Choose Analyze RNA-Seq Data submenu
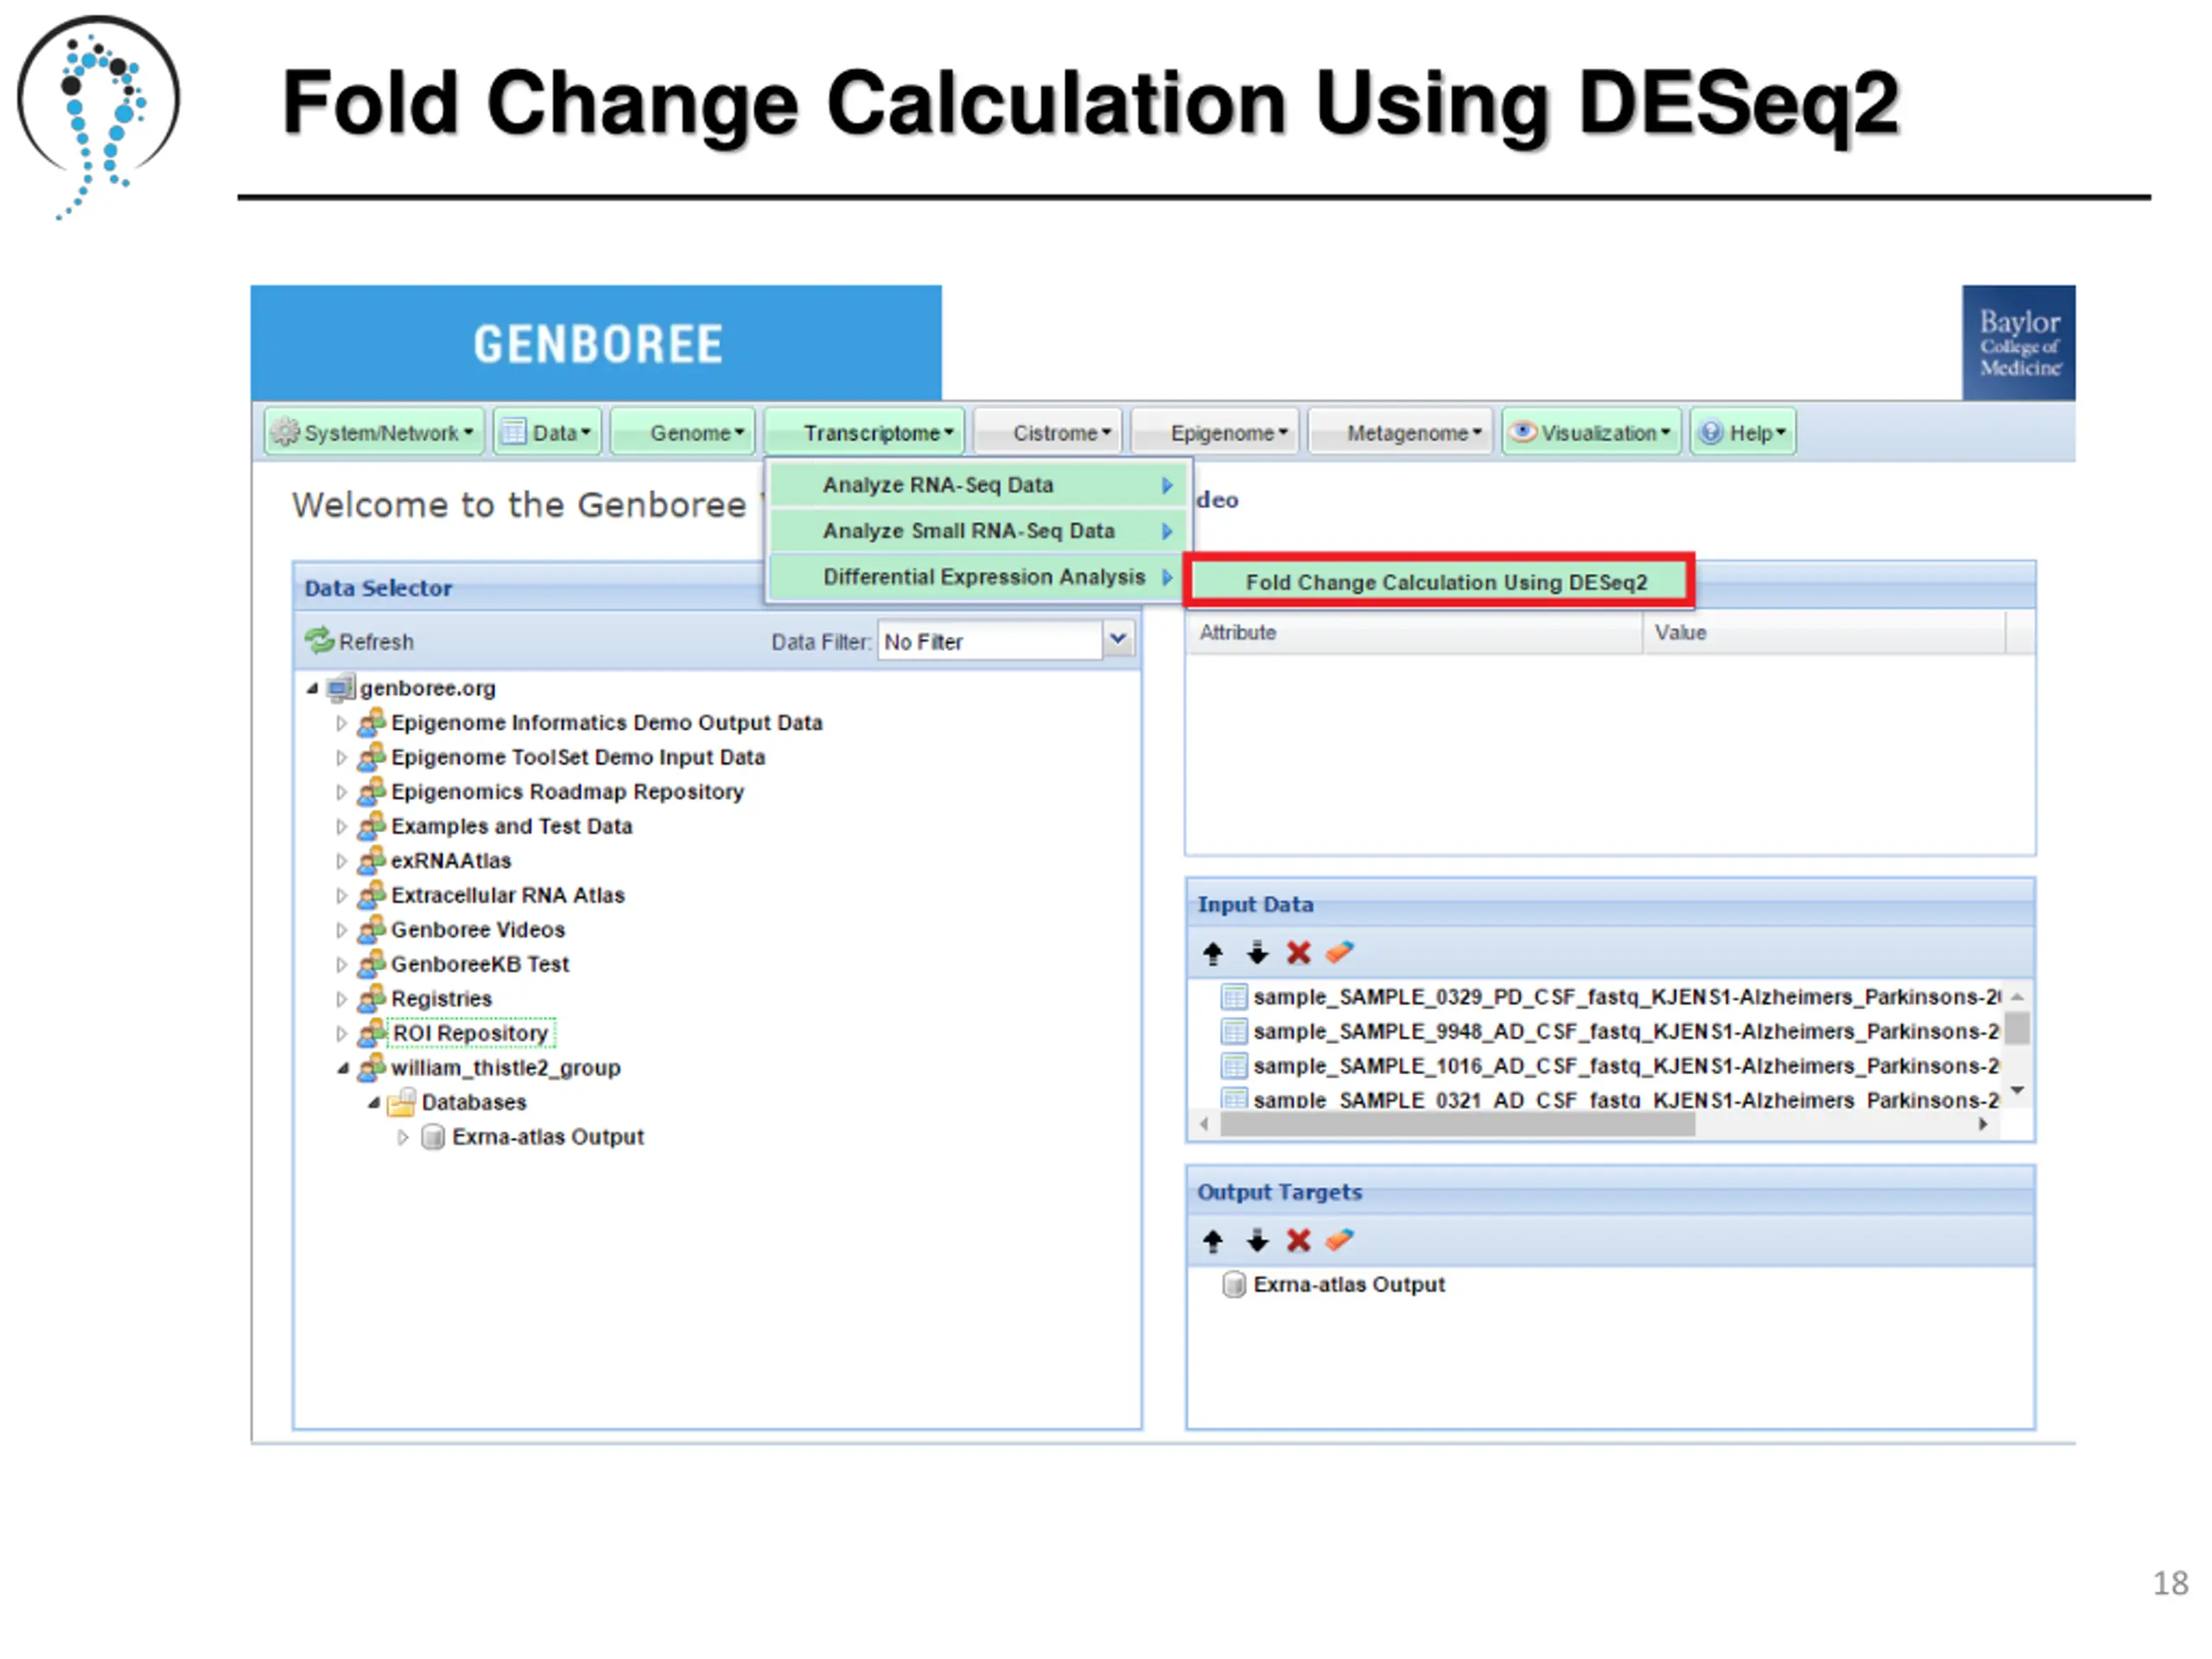This screenshot has height=1659, width=2212. (x=977, y=485)
